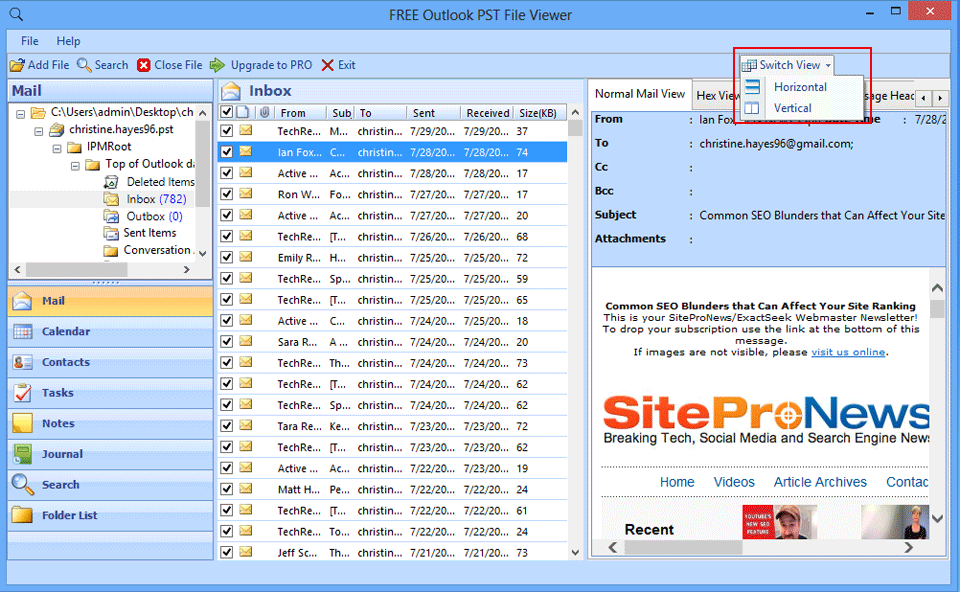The height and width of the screenshot is (592, 960).
Task: Open the Folder List pane icon
Action: coord(23,515)
